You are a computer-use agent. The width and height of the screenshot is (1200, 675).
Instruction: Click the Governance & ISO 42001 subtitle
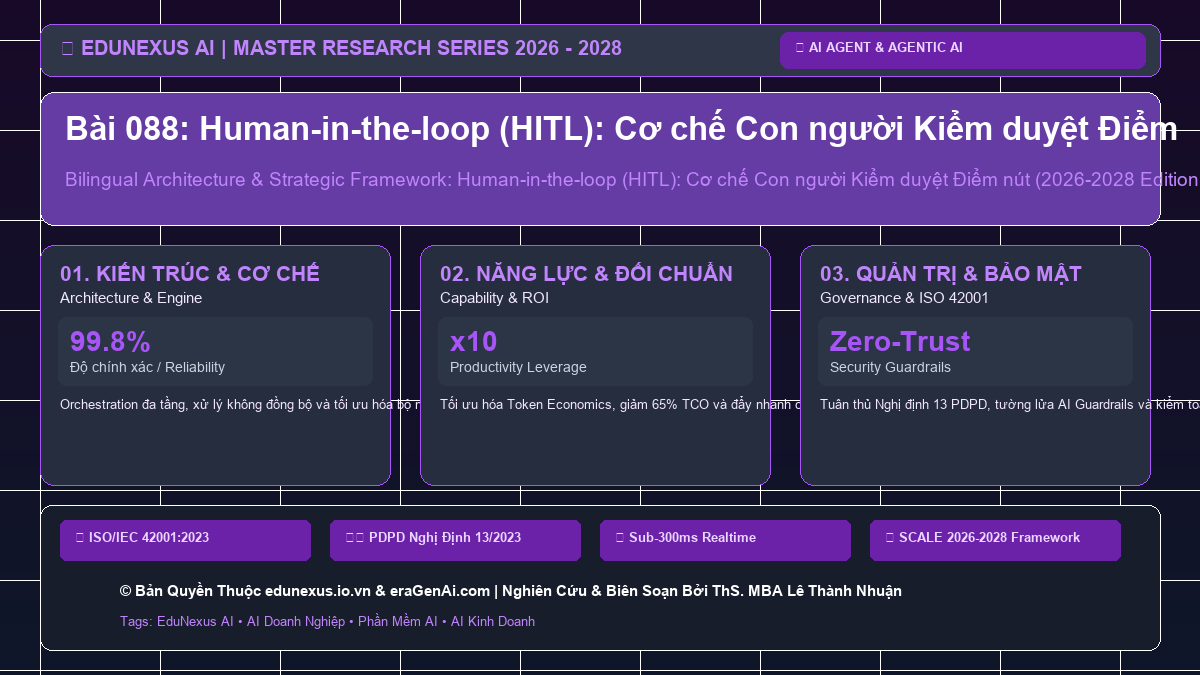pyautogui.click(x=904, y=298)
